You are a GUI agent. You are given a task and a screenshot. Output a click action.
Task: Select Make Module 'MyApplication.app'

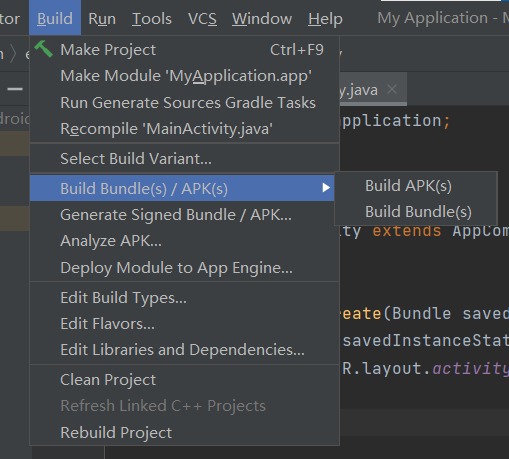(x=185, y=76)
